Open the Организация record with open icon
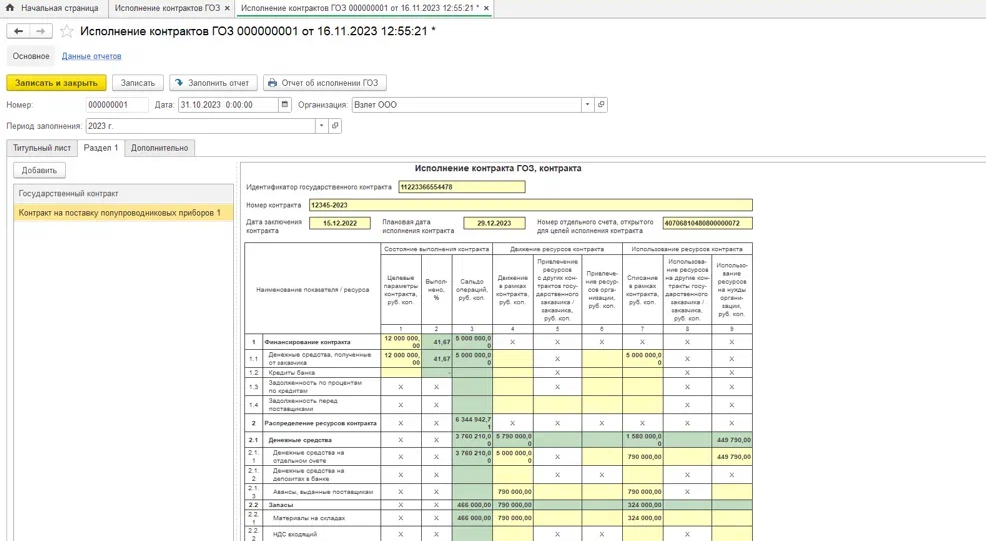This screenshot has height=541, width=986. (x=601, y=105)
